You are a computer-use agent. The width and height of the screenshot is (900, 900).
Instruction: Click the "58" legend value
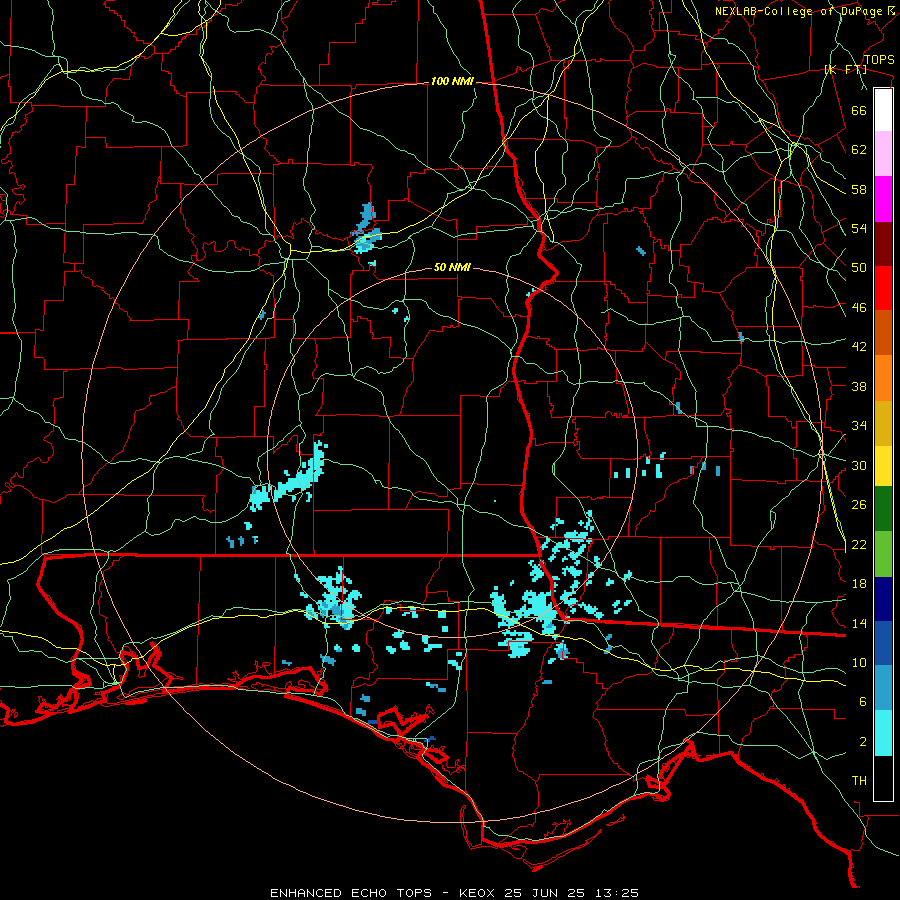pyautogui.click(x=859, y=189)
